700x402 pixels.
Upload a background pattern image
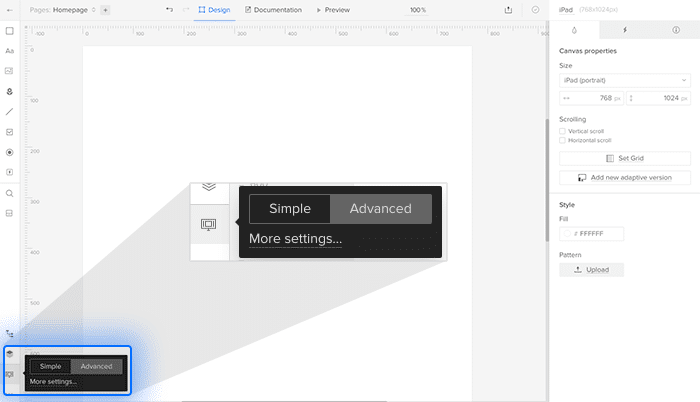click(x=591, y=270)
